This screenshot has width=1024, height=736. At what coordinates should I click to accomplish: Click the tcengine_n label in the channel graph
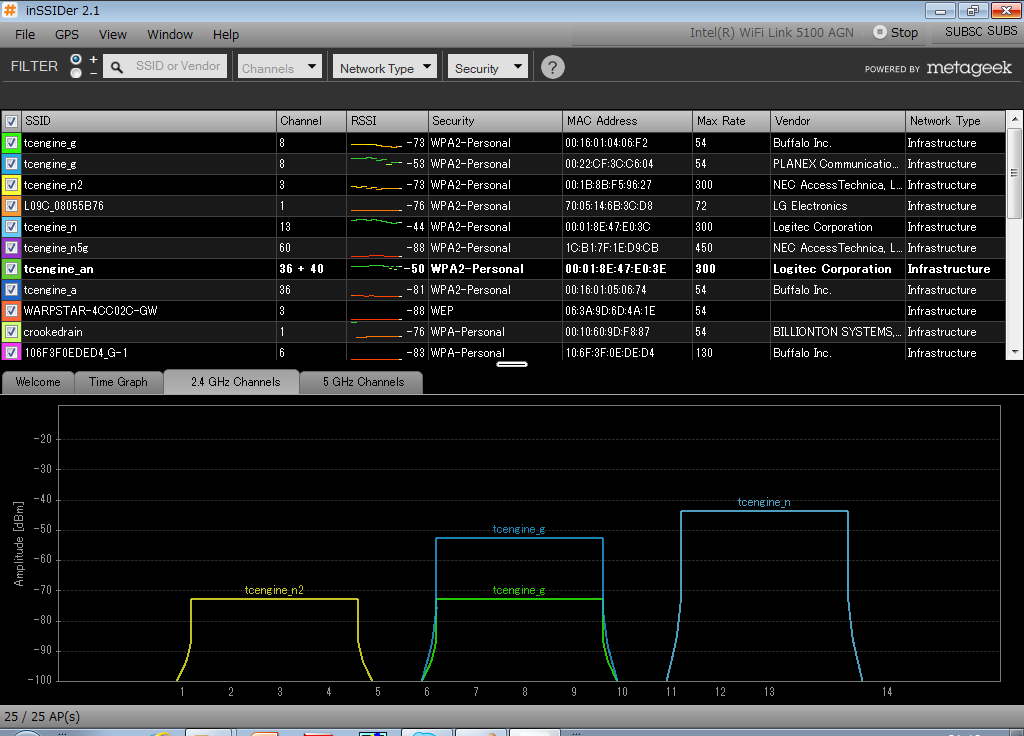[764, 502]
